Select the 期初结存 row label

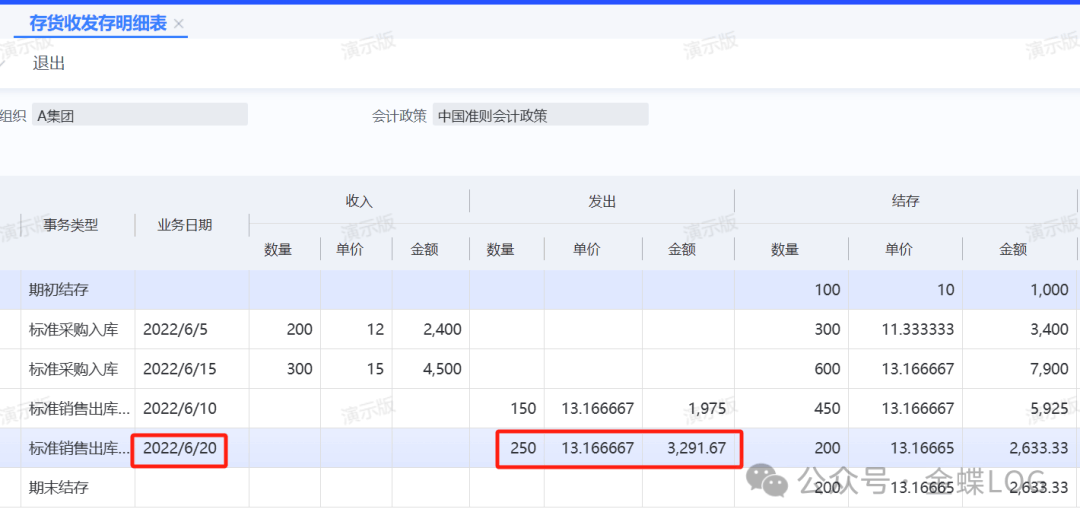point(59,290)
